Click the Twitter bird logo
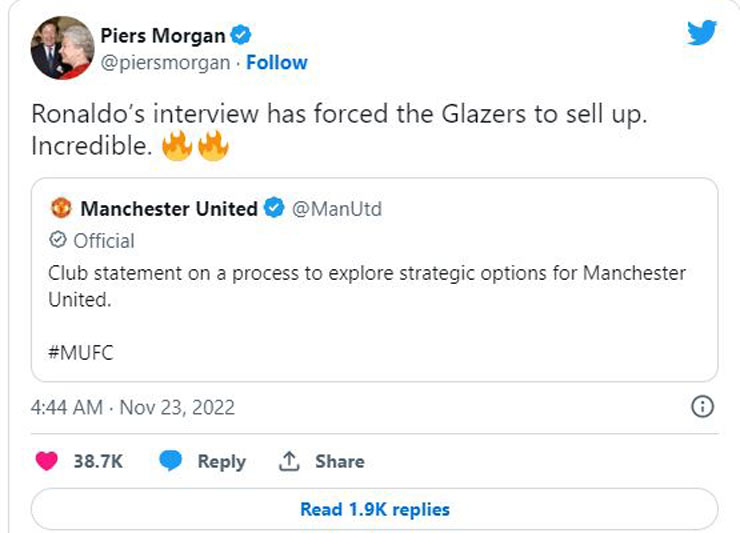The height and width of the screenshot is (533, 740). pyautogui.click(x=702, y=32)
